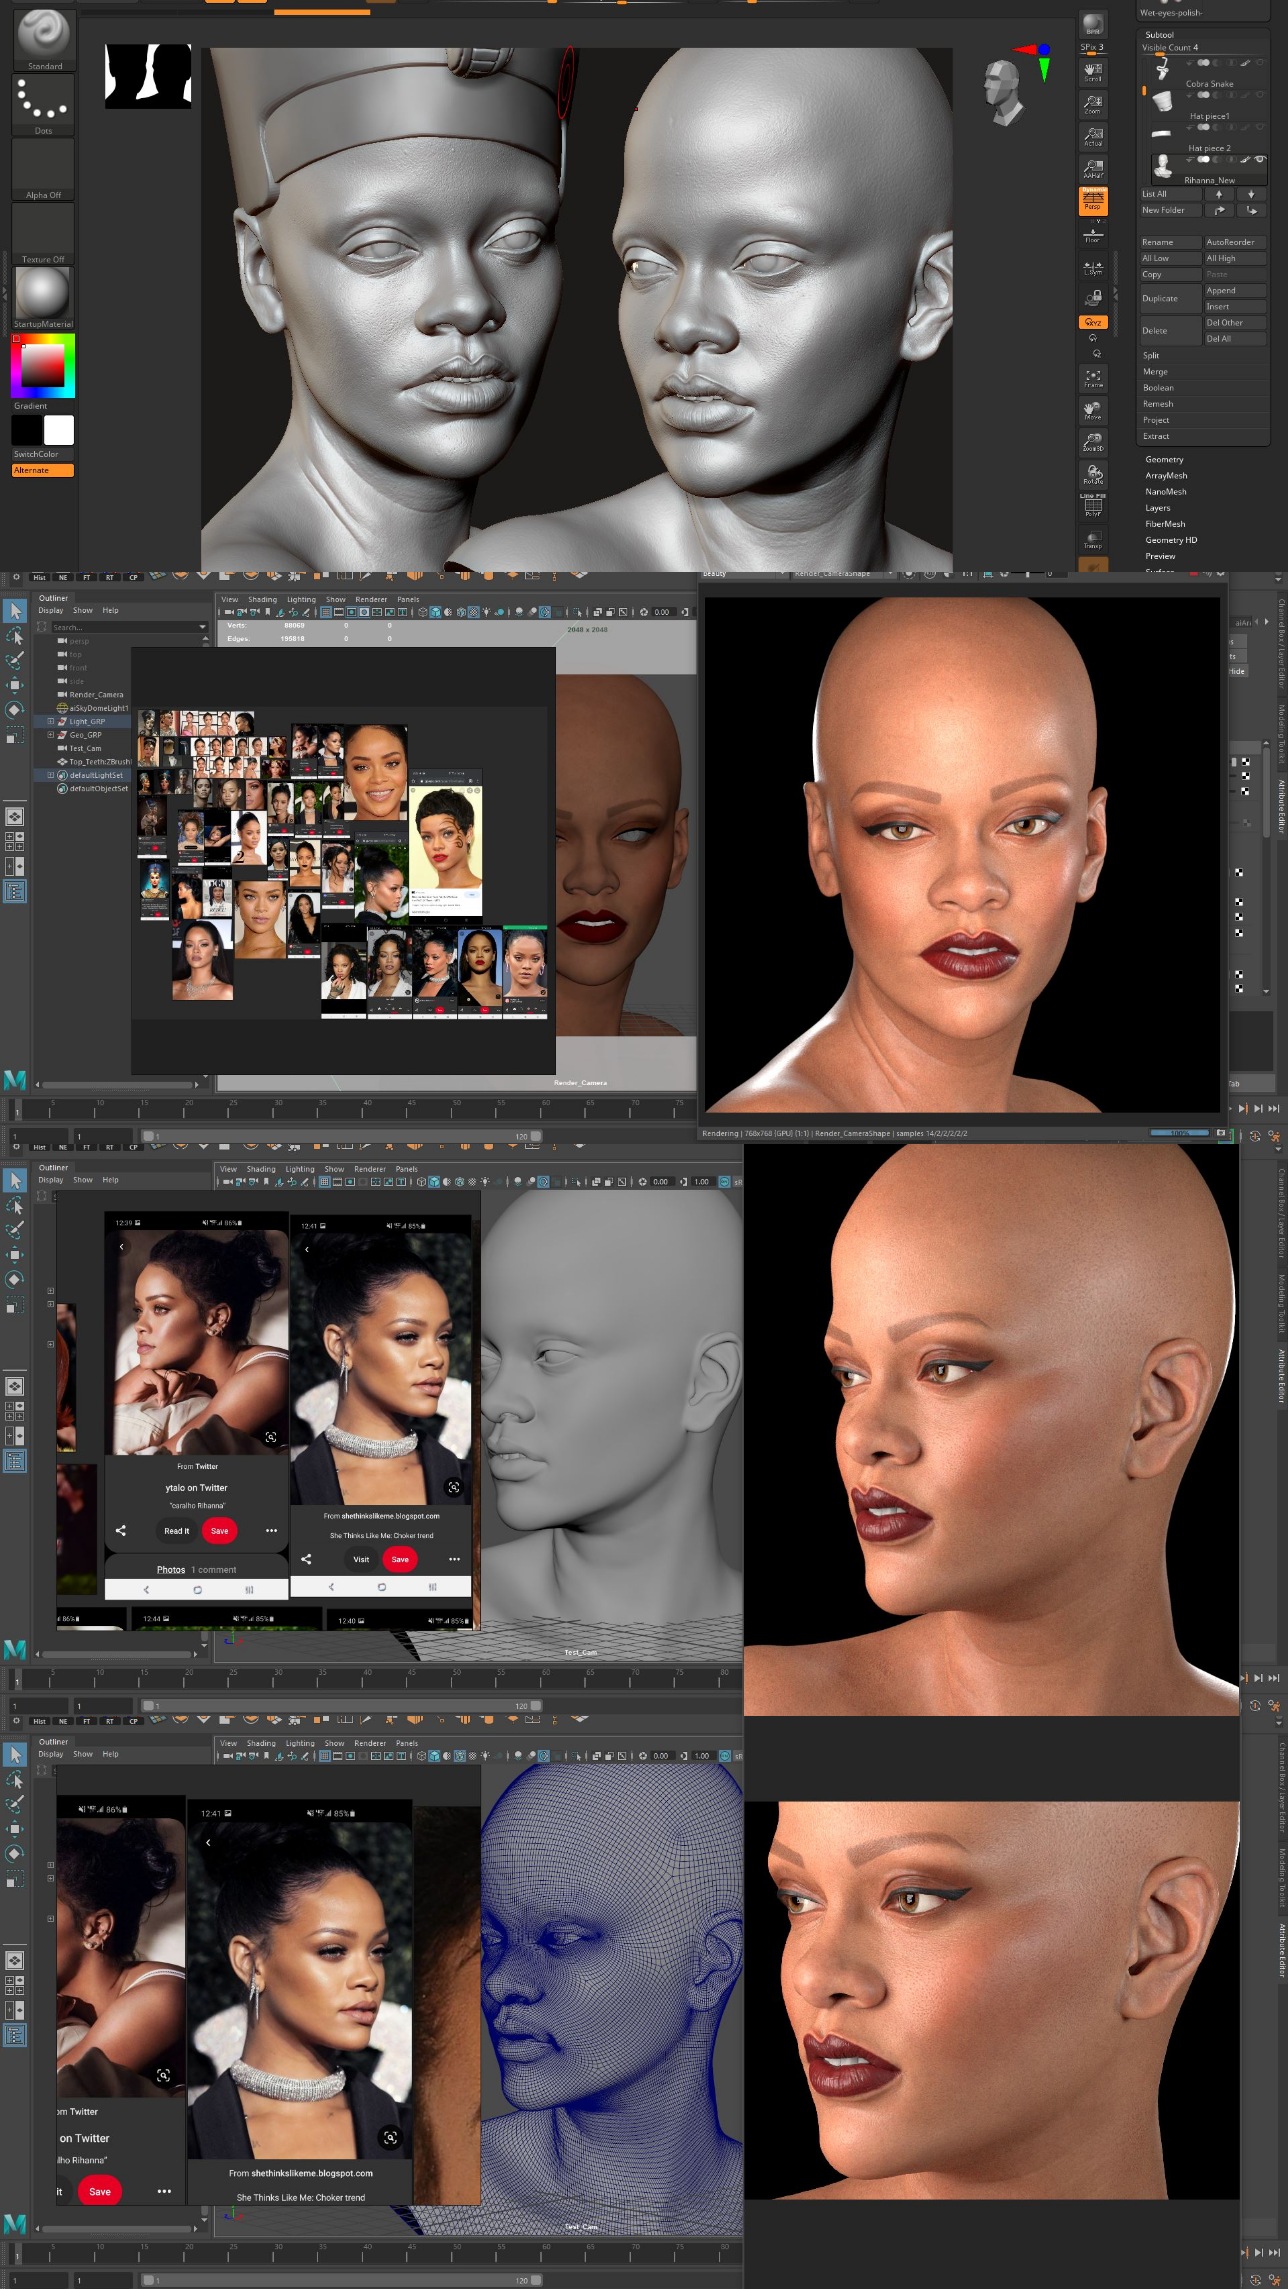Expand the defaultLightSet node in Outliner
The height and width of the screenshot is (2289, 1288).
[51, 775]
